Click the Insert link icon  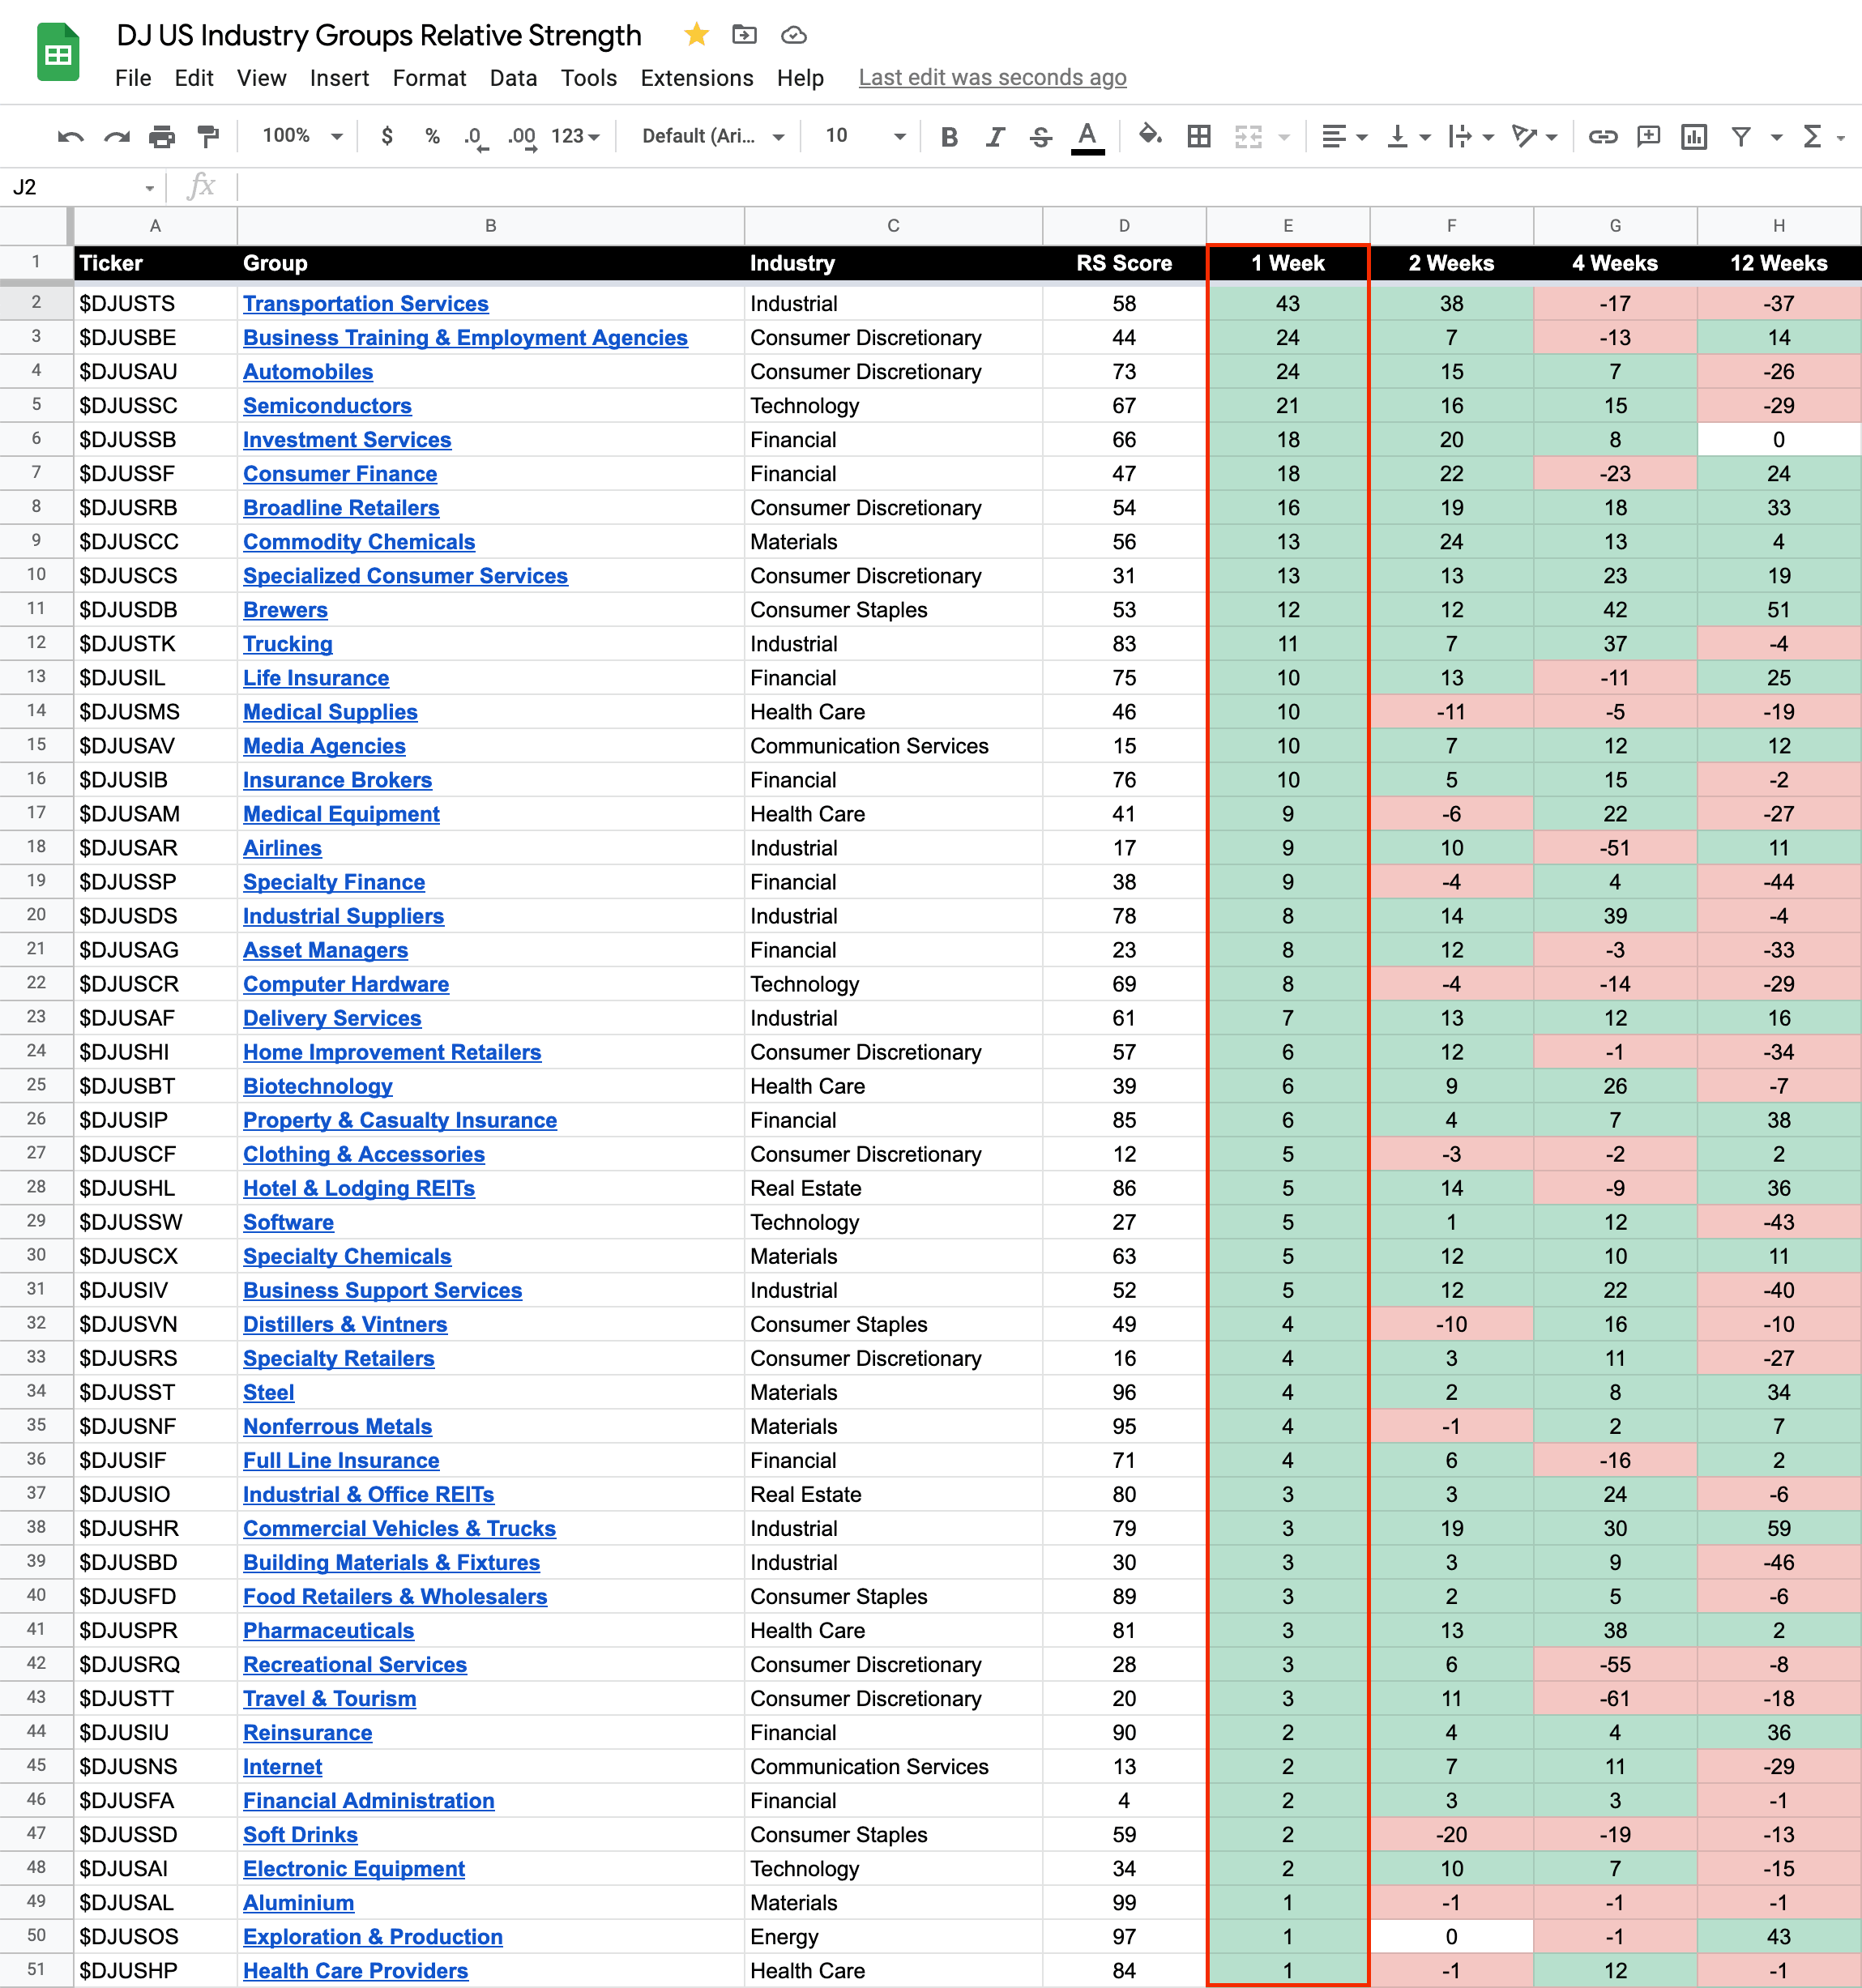click(x=1603, y=136)
